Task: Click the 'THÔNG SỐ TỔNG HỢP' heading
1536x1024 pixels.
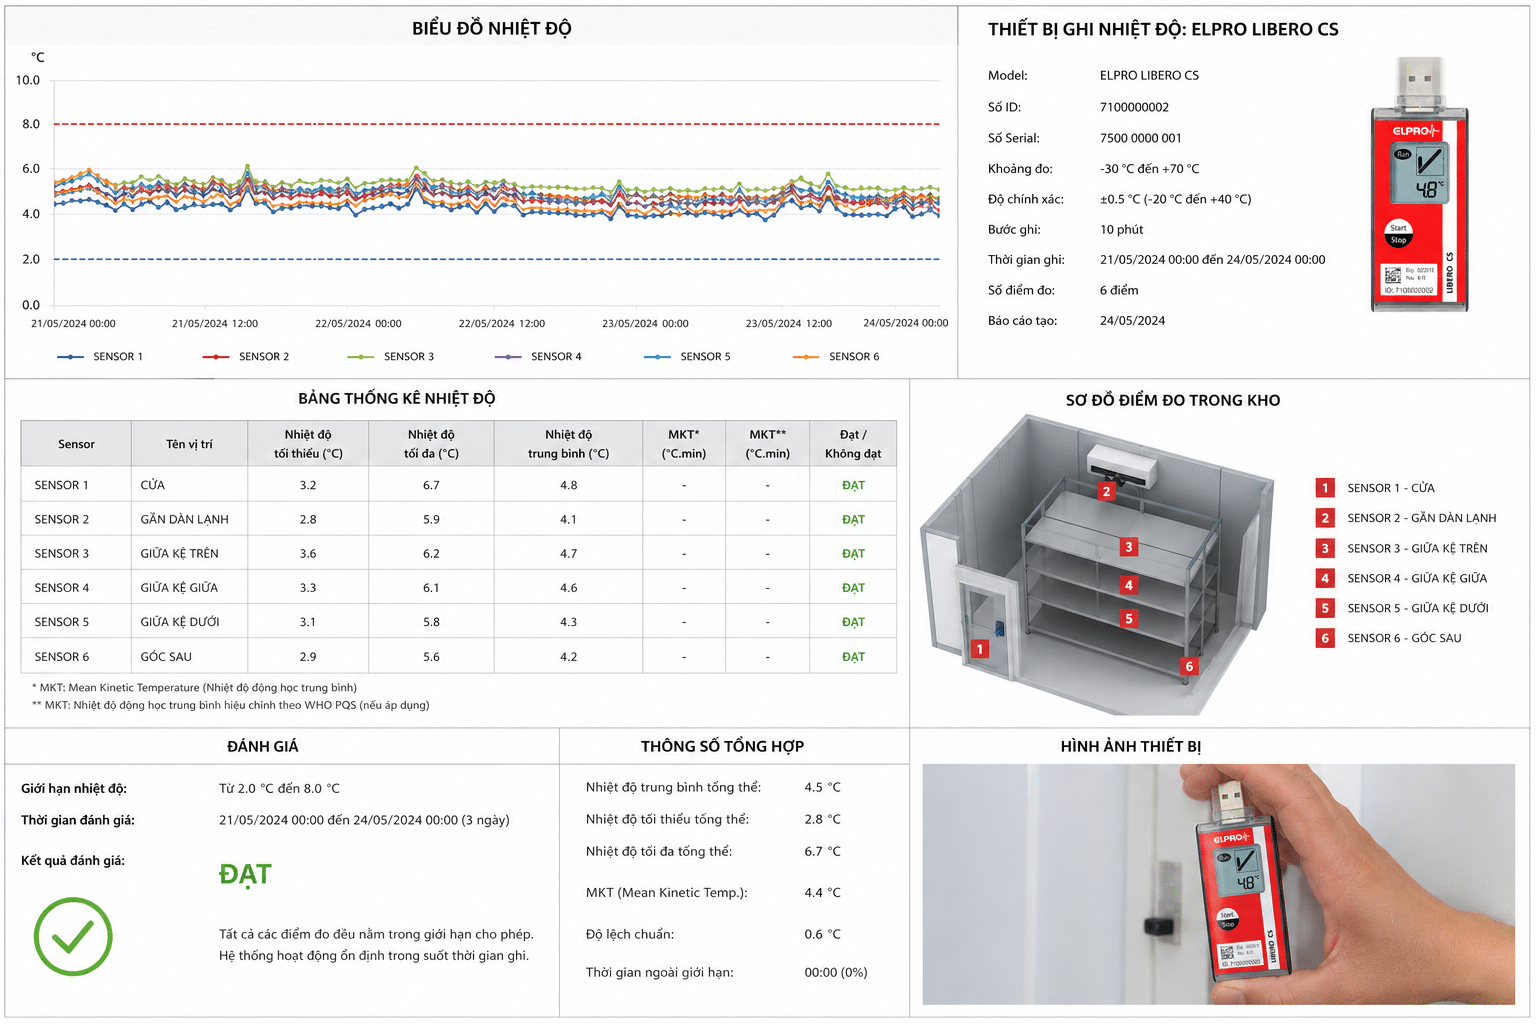Action: click(722, 746)
